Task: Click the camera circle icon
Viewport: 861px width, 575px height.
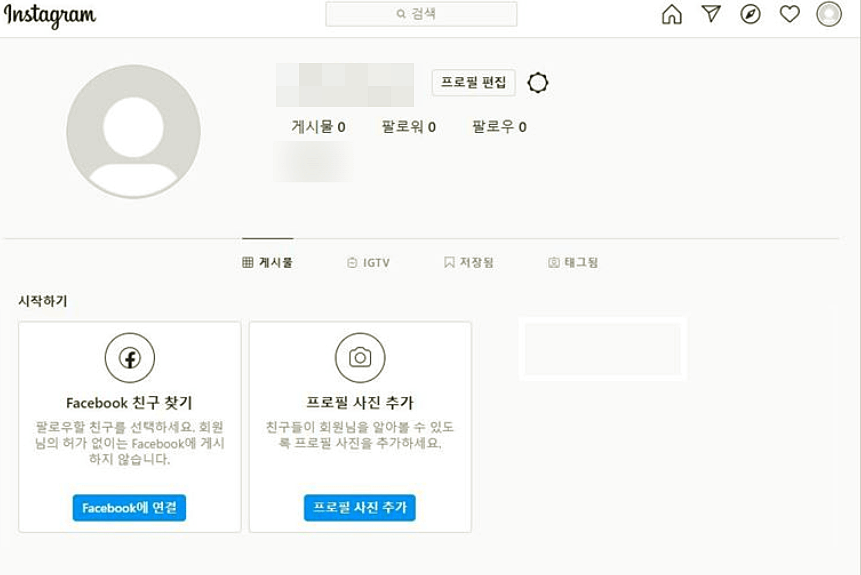Action: click(x=360, y=358)
